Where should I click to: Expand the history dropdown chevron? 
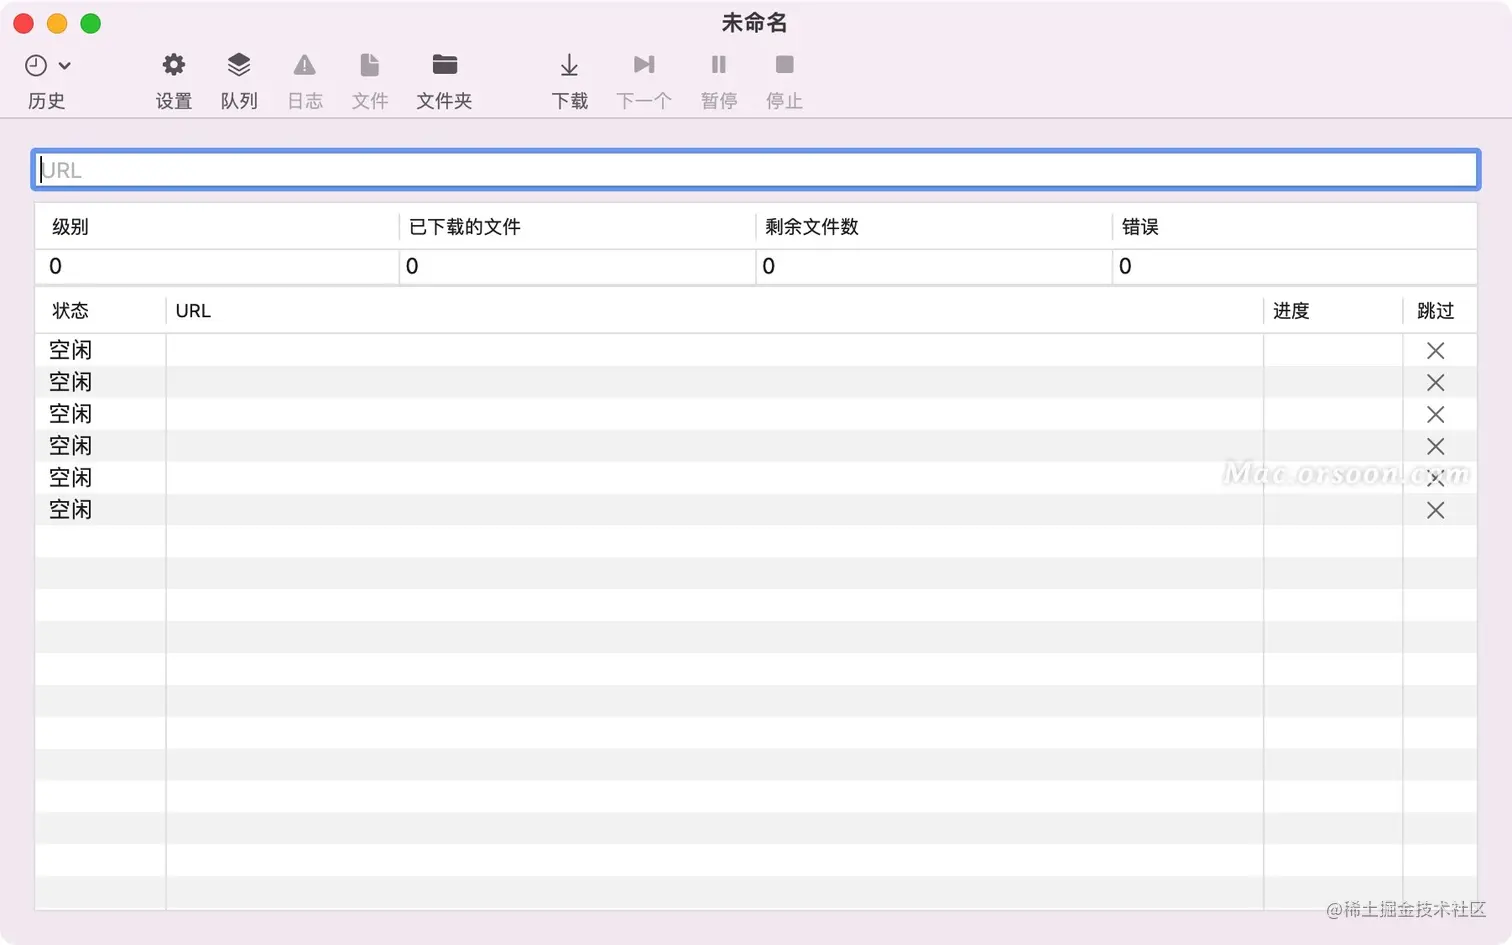tap(65, 66)
